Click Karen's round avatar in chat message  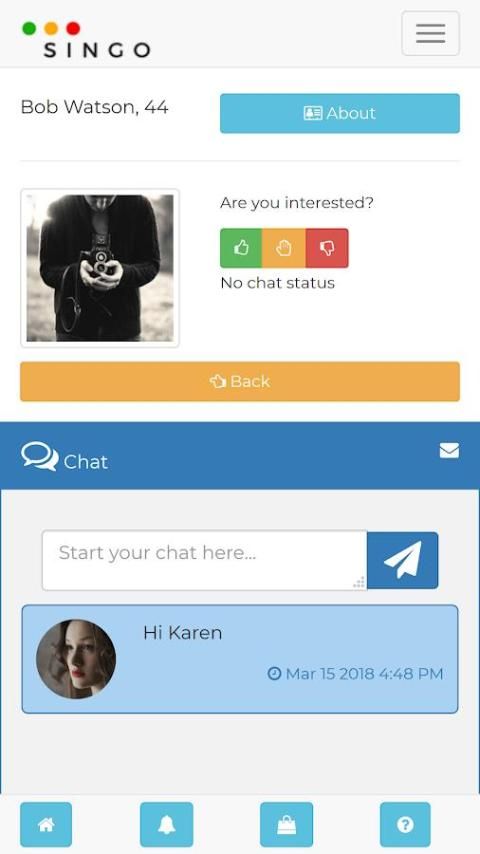tap(76, 658)
